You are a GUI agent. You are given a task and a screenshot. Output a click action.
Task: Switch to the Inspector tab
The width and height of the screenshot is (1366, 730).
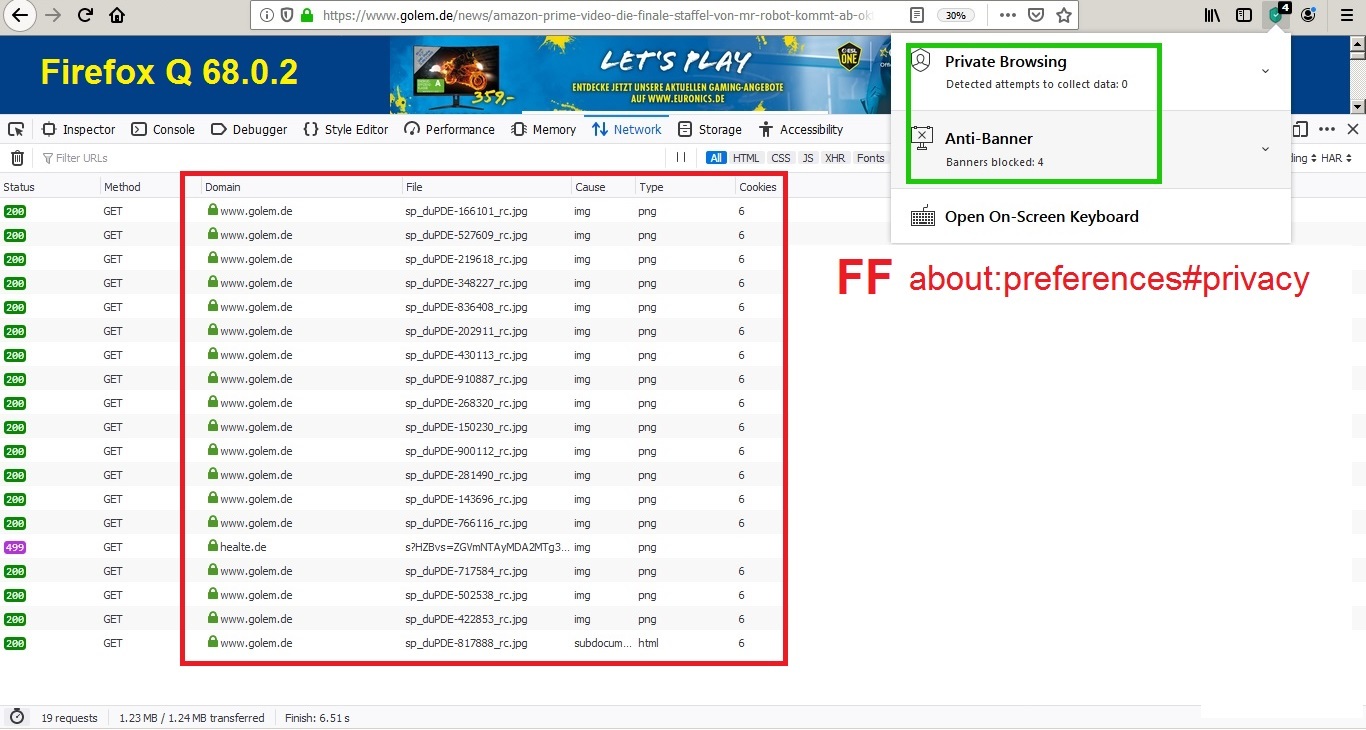tap(79, 129)
